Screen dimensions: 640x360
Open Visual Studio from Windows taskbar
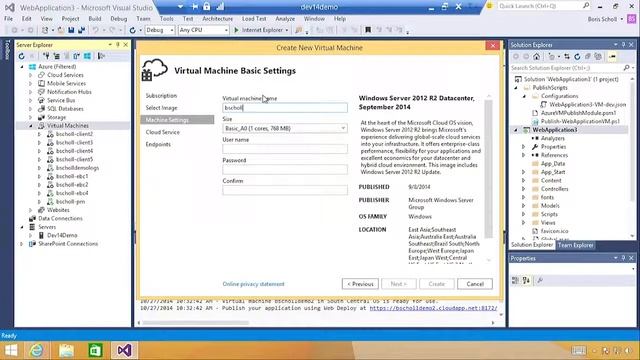124,350
